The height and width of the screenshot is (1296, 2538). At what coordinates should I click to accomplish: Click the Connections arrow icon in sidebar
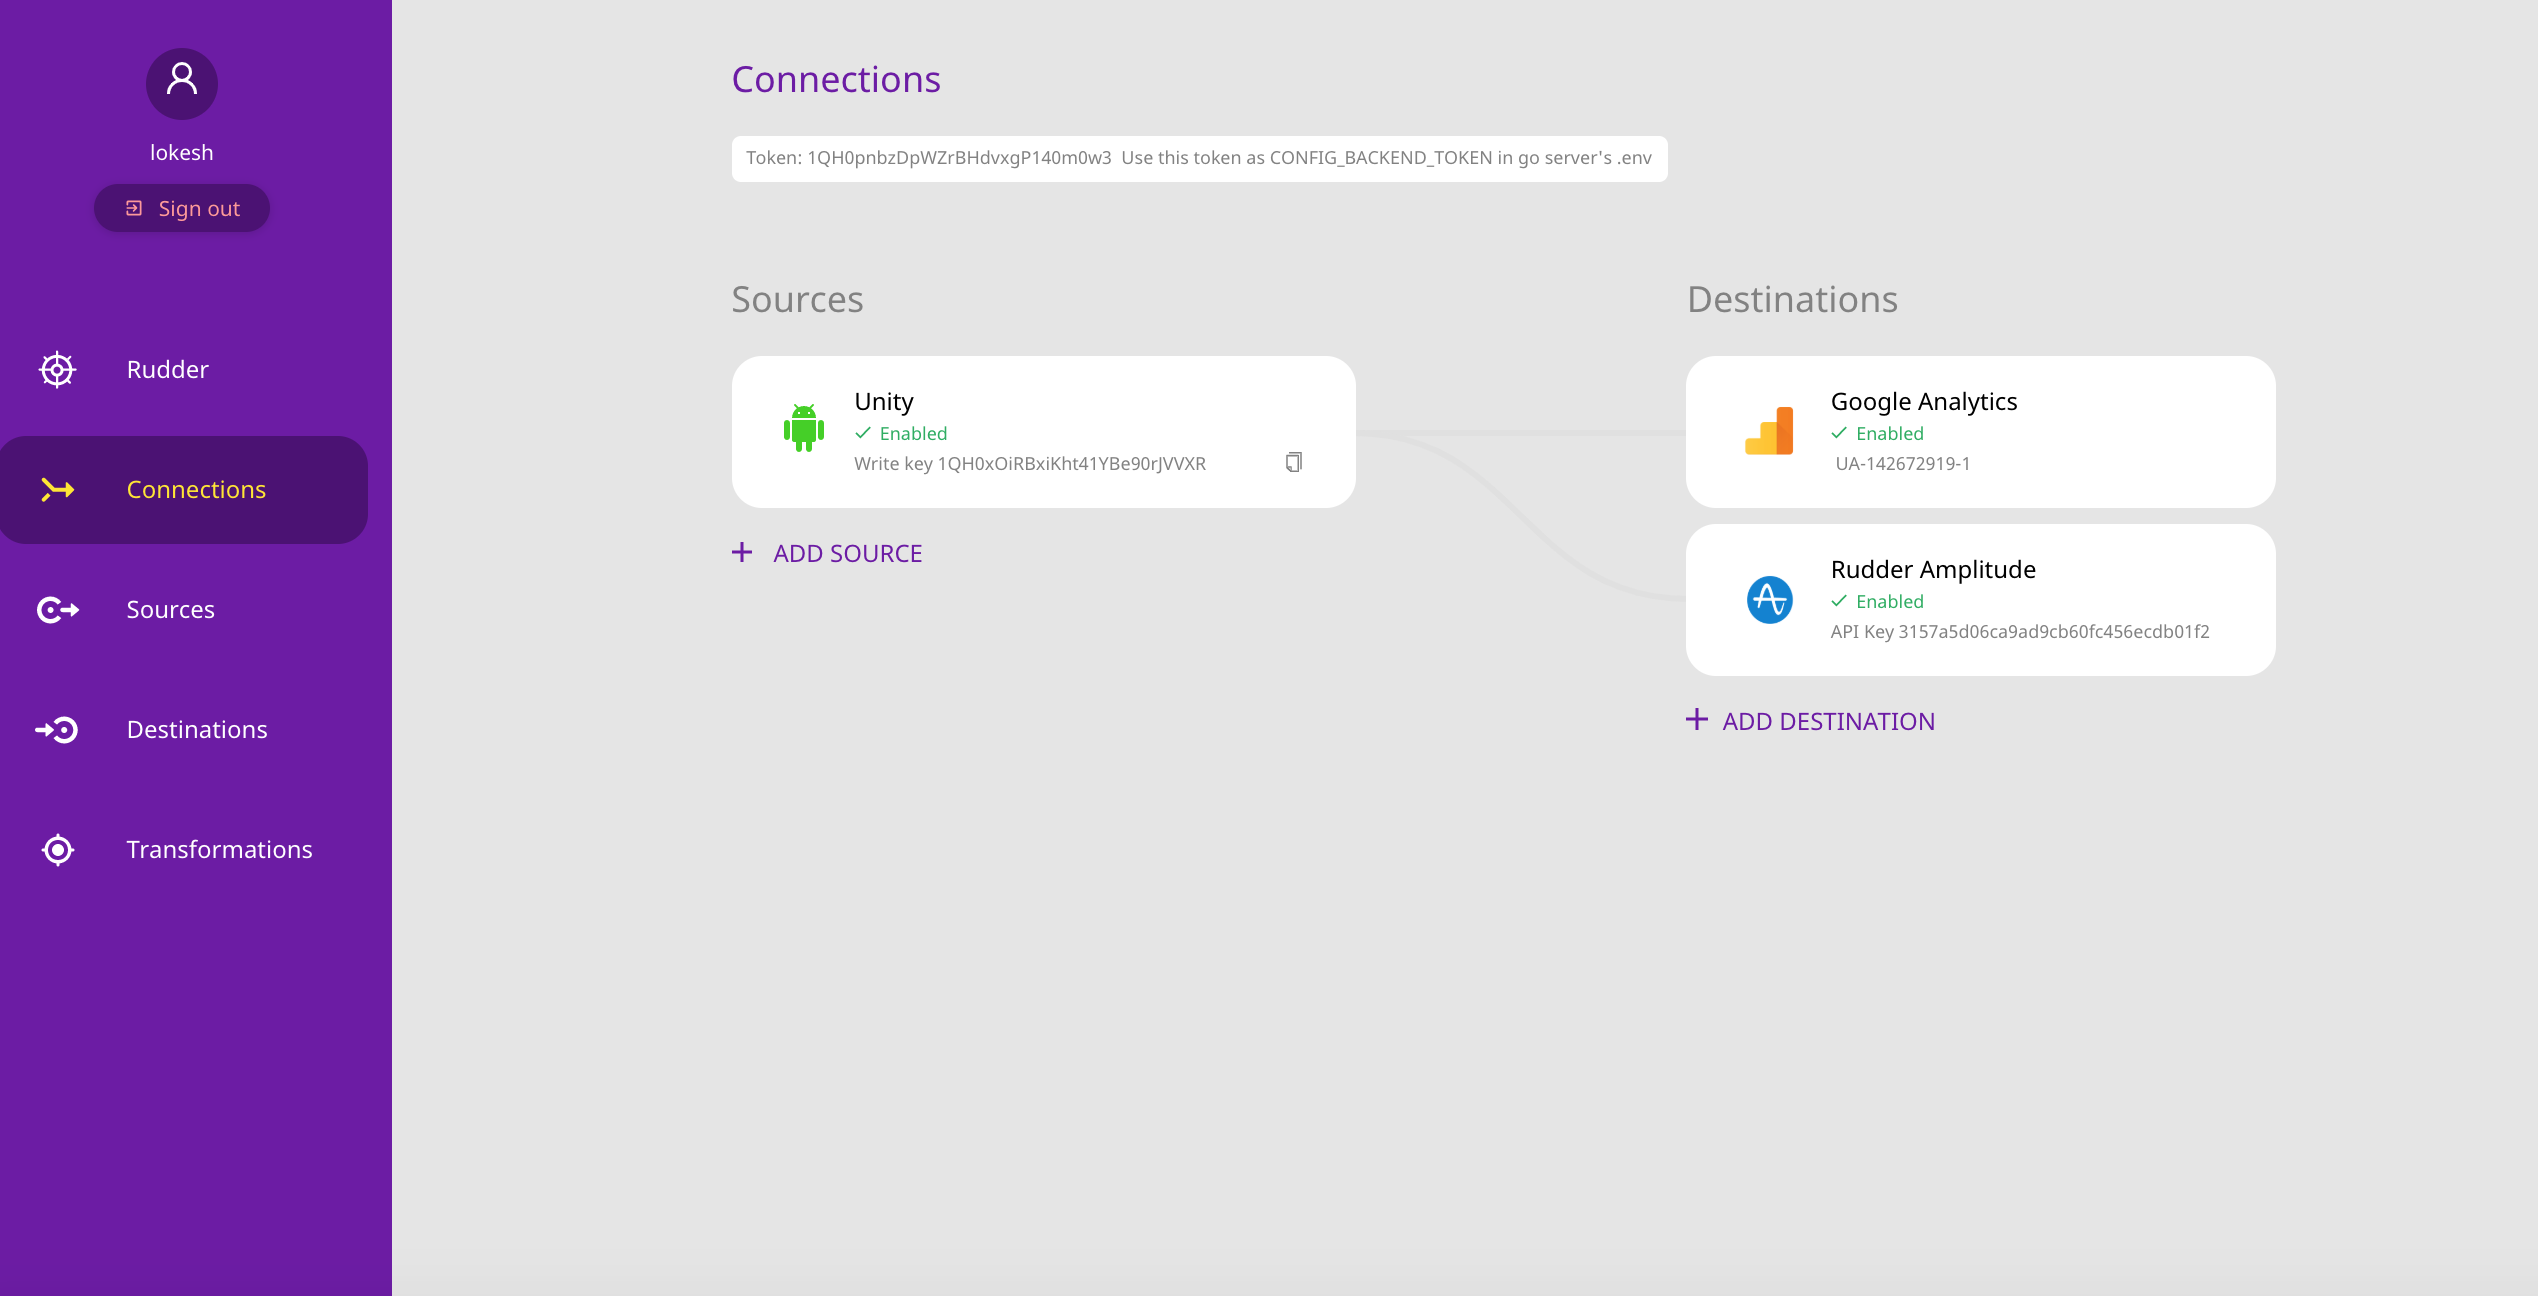[57, 489]
